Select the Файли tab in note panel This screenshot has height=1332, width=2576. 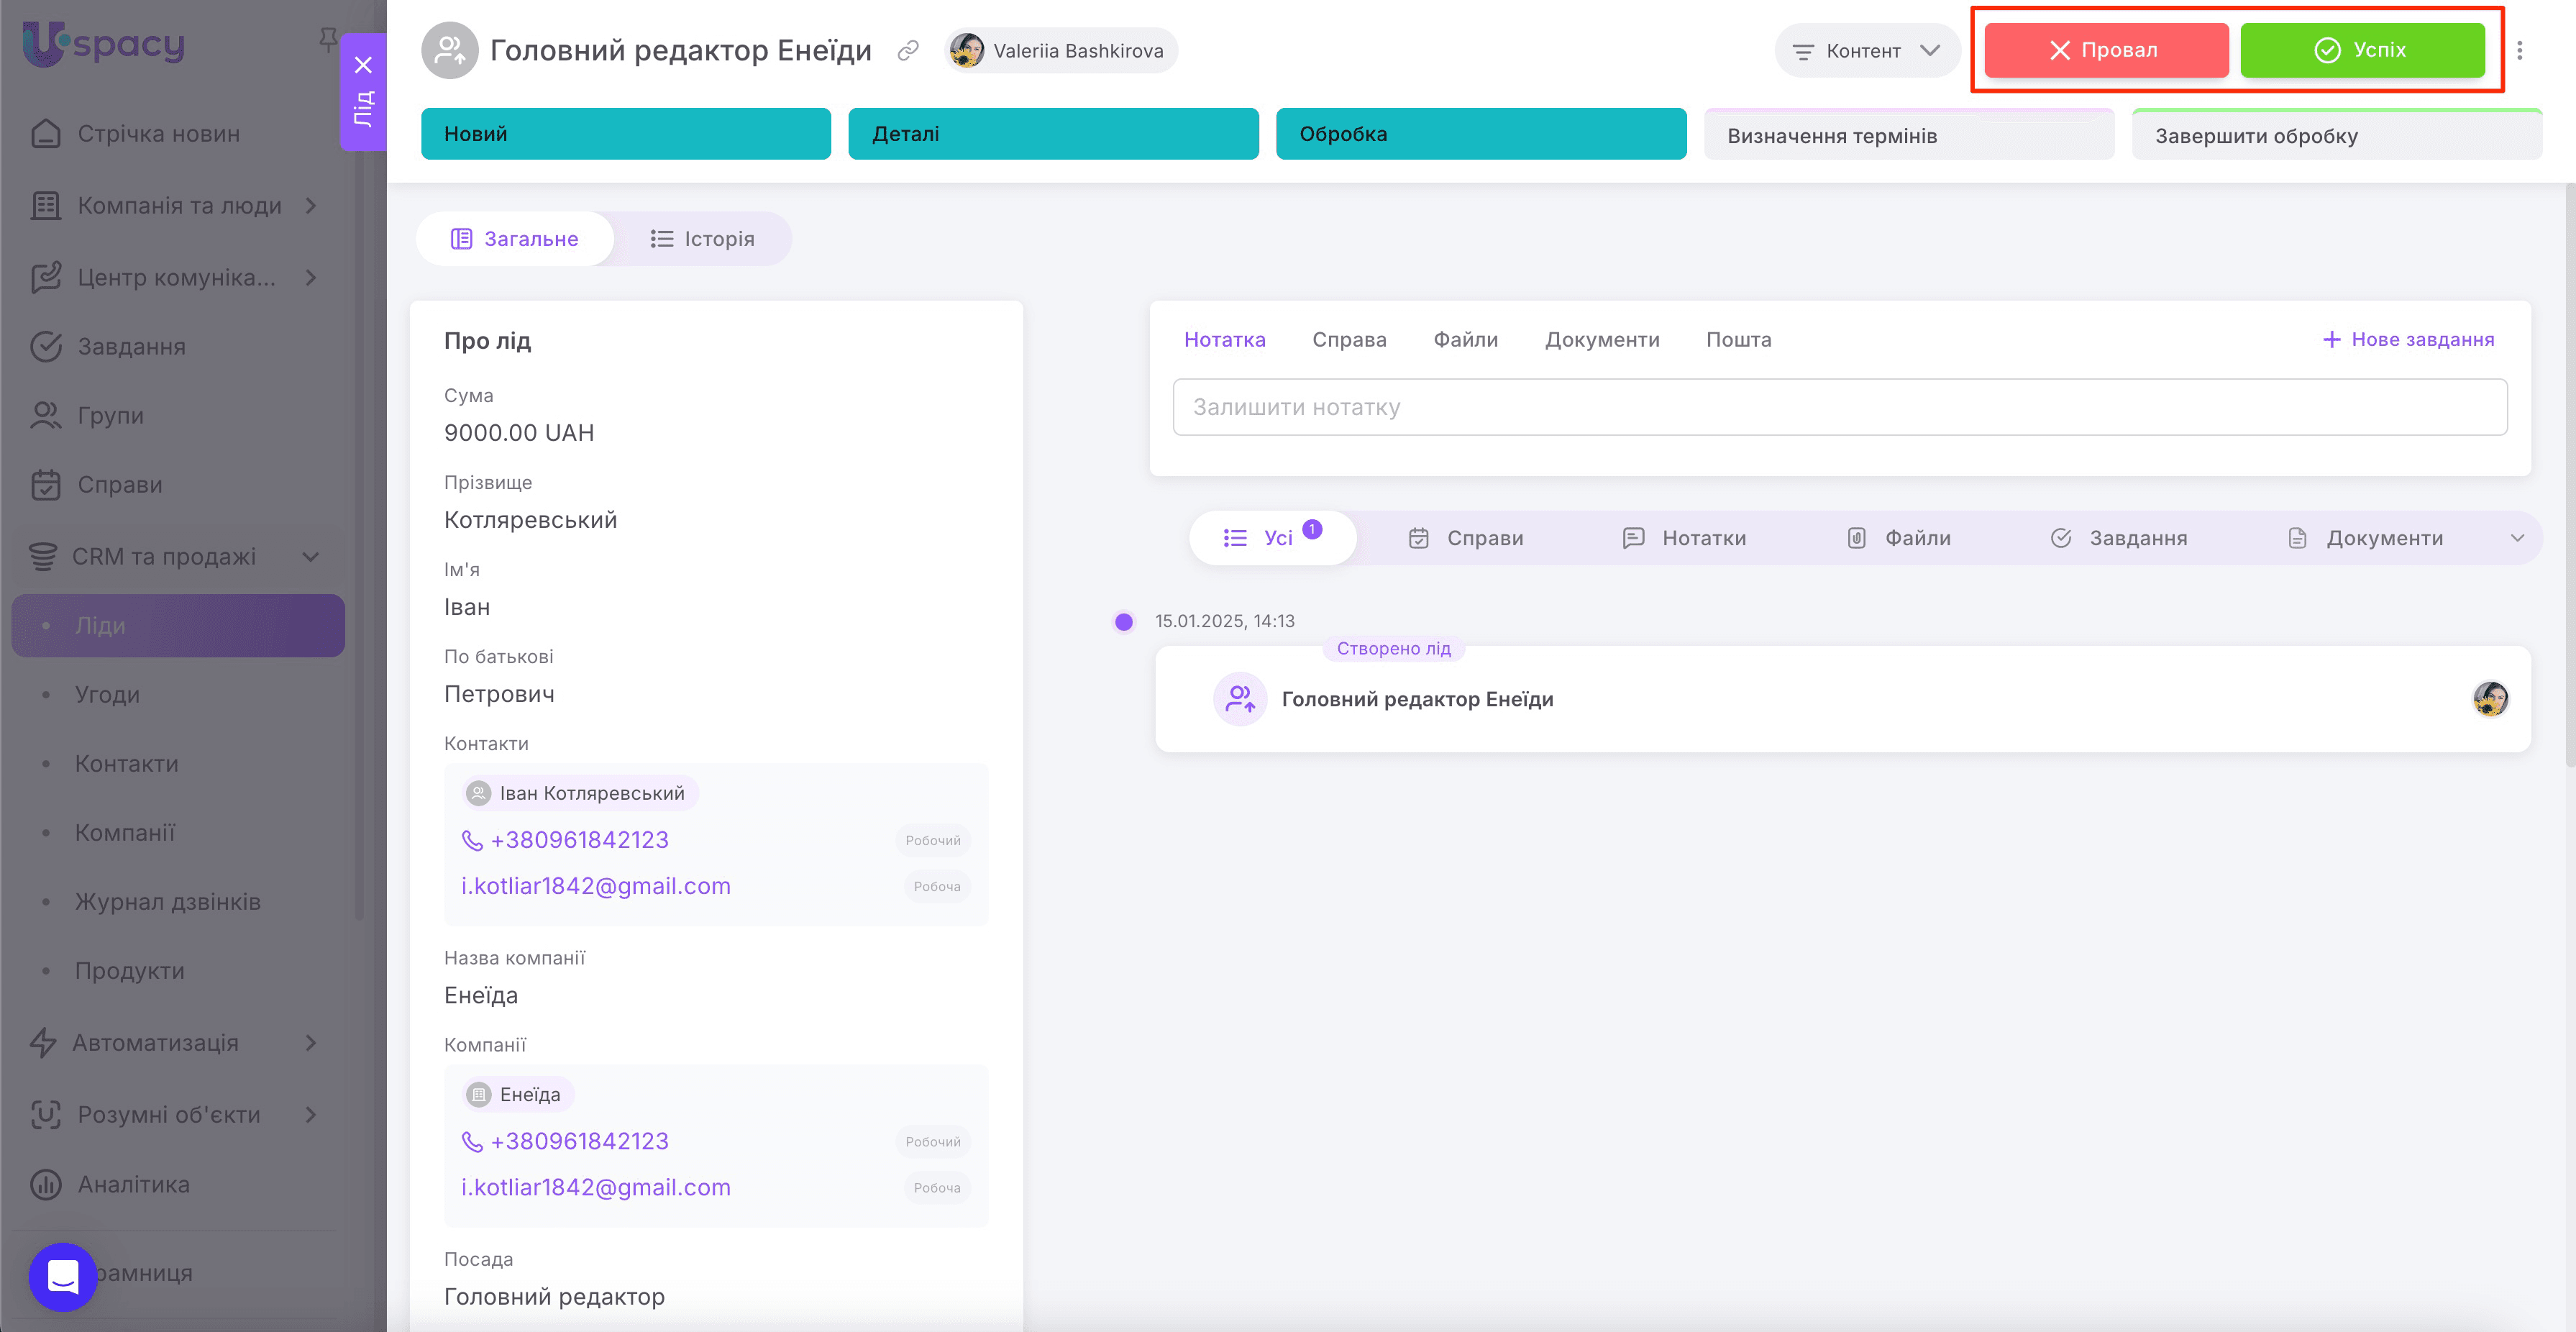point(1465,340)
